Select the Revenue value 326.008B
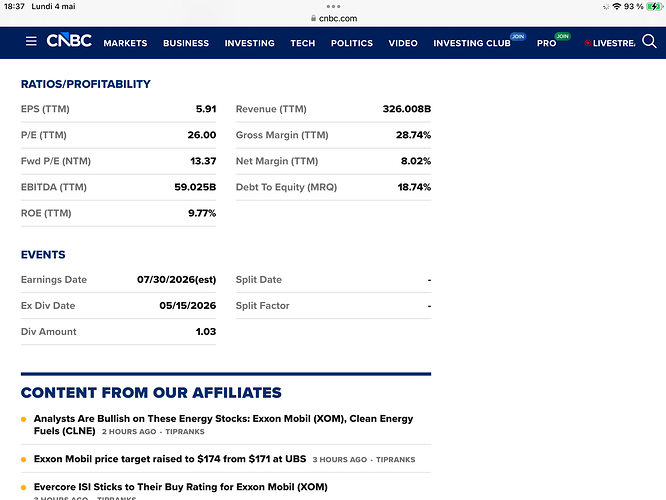The width and height of the screenshot is (666, 500). [x=406, y=109]
